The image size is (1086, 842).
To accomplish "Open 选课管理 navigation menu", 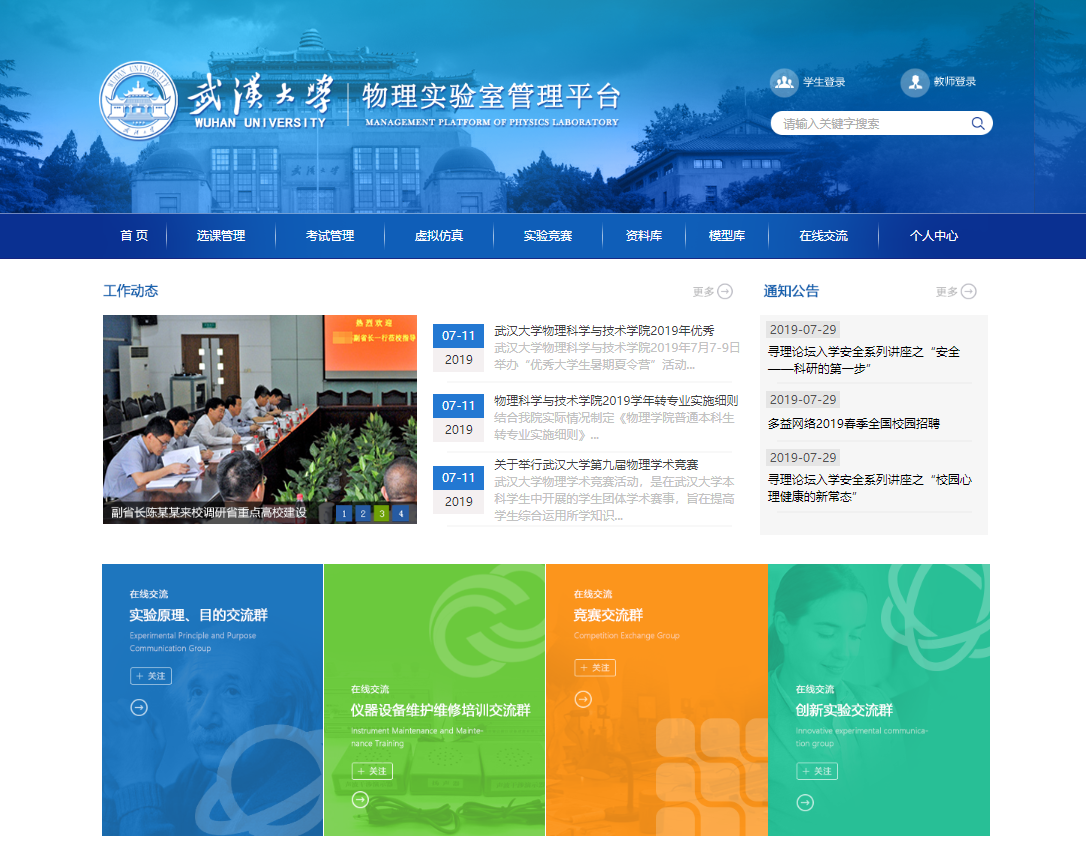I will click(221, 236).
